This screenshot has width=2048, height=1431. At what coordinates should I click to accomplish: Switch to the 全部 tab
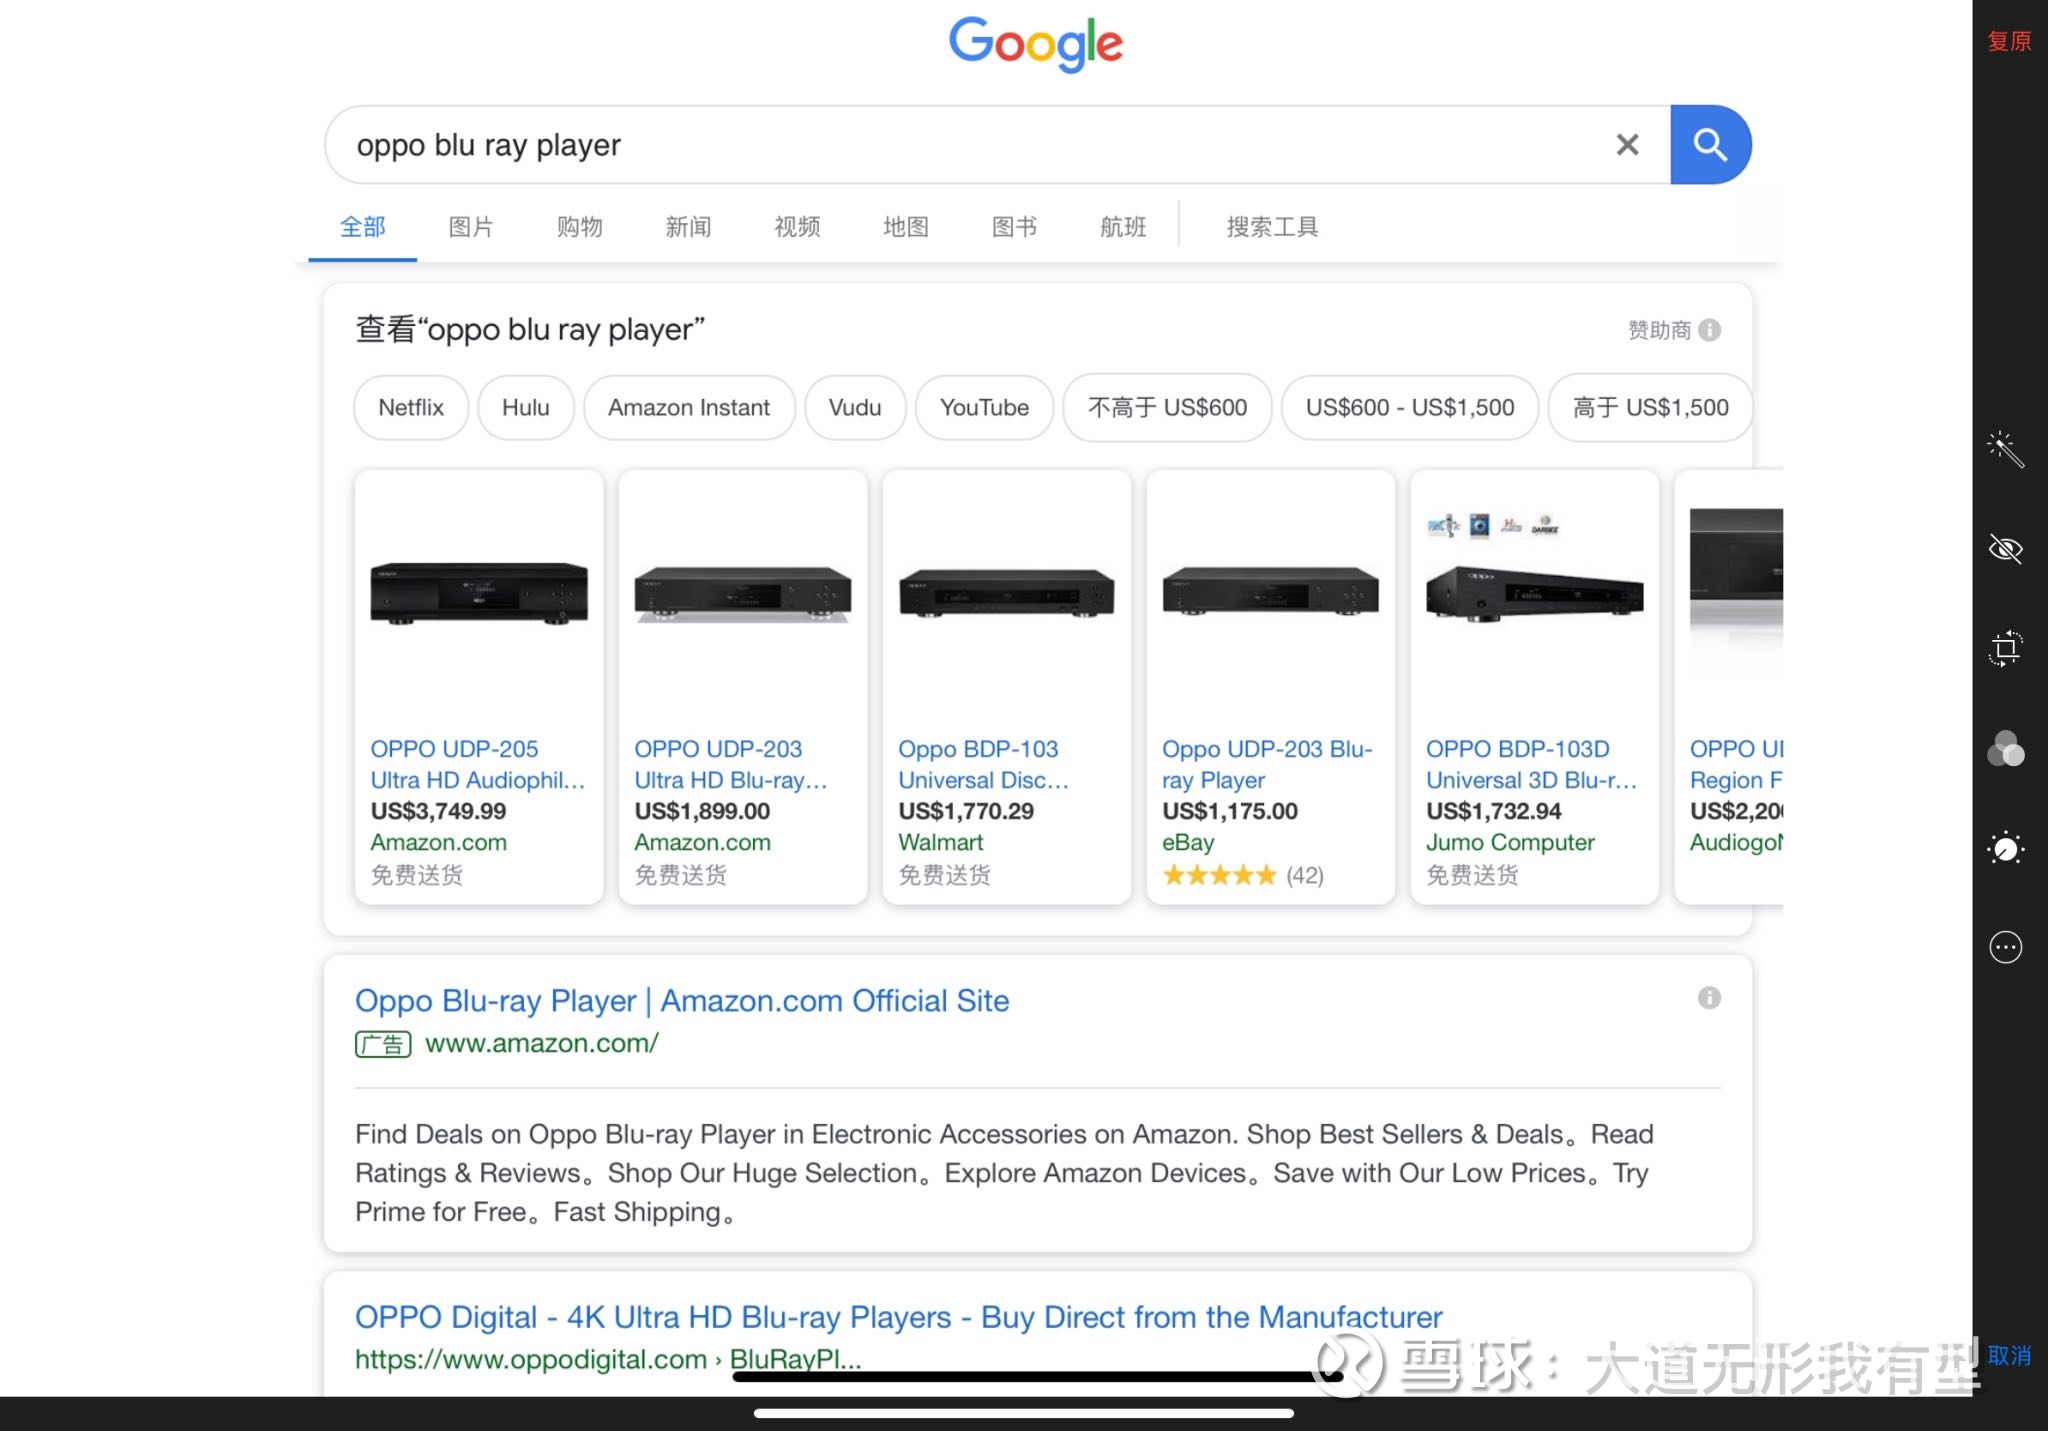tap(363, 227)
